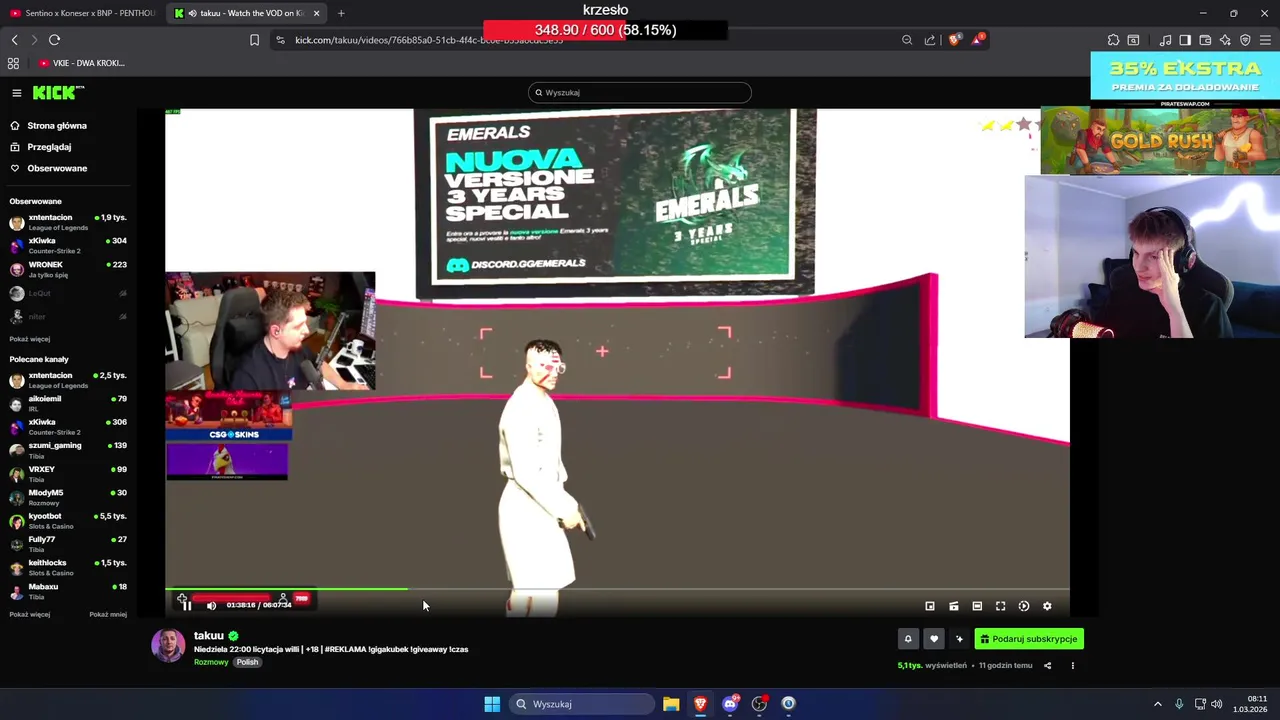Bookmark this page via bookmark icon
The image size is (1280, 720).
click(254, 40)
